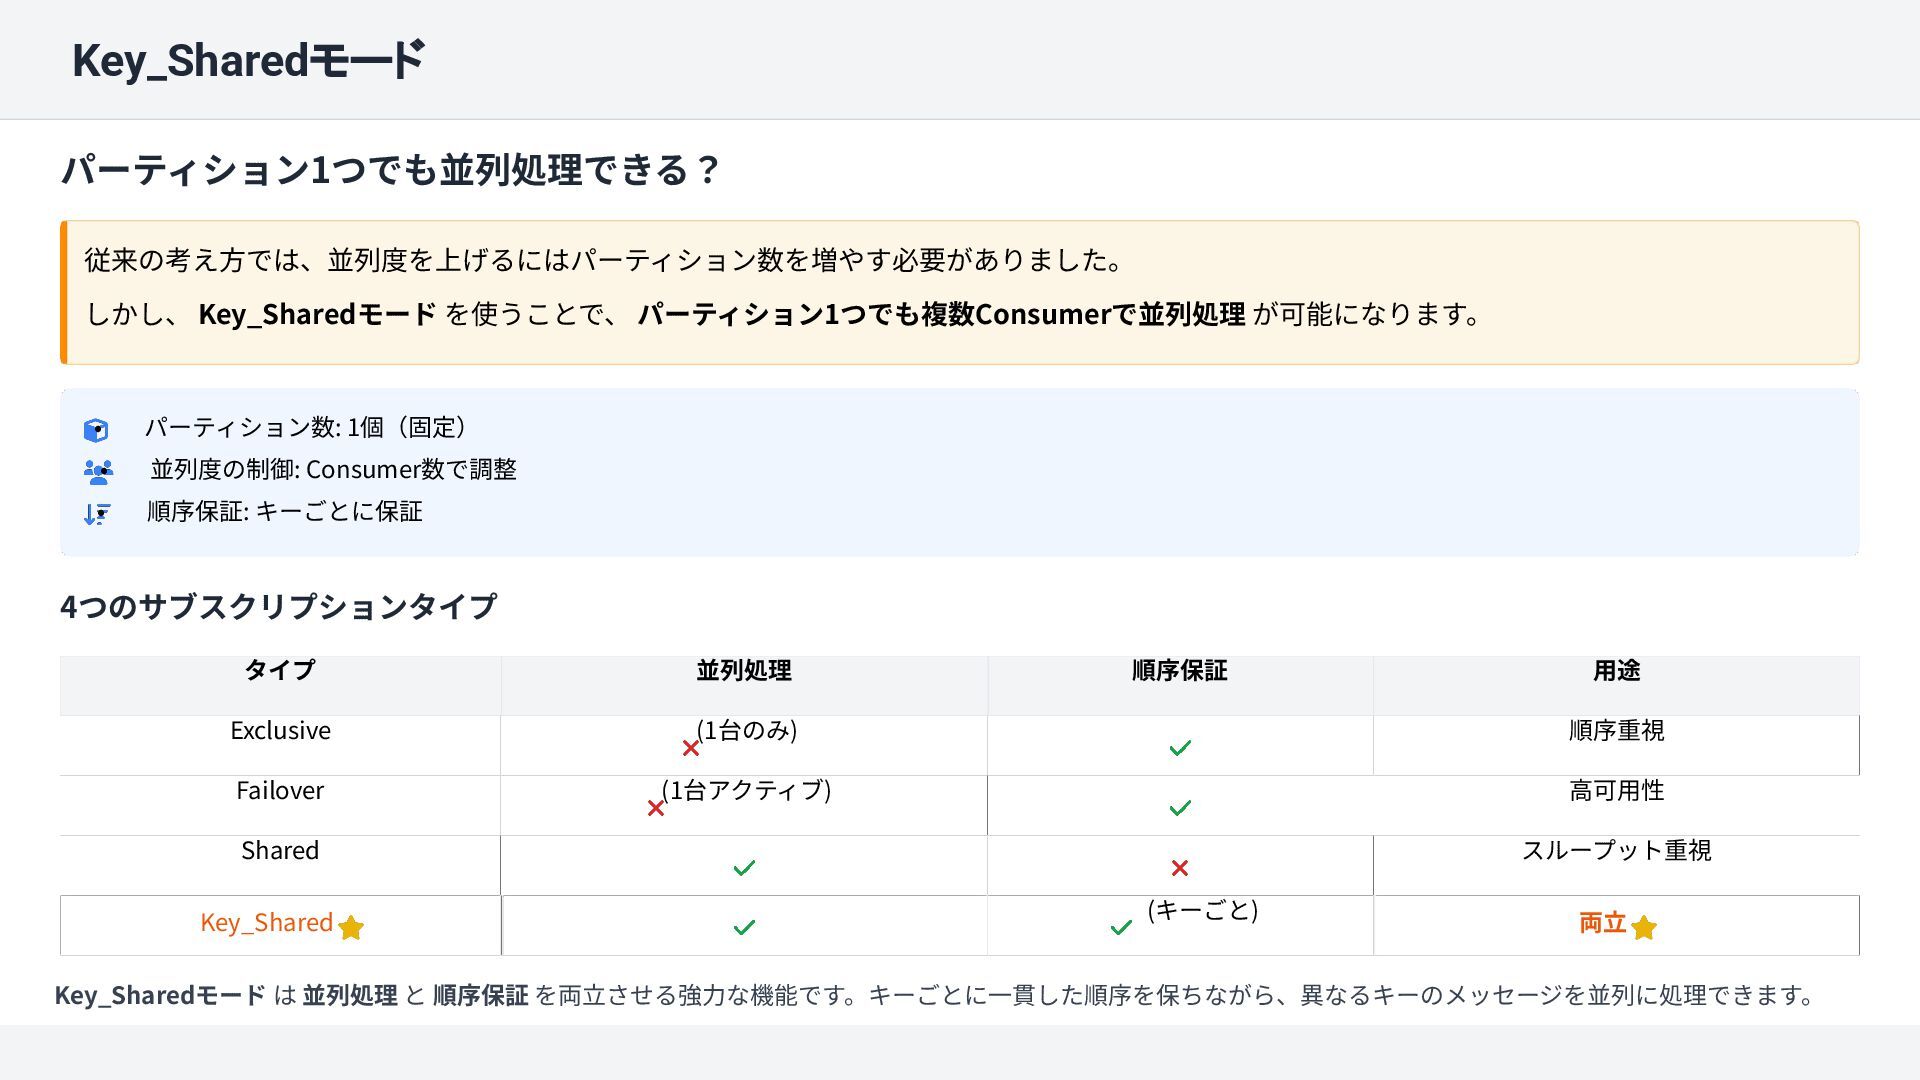
Task: Click the Failover cell in the table
Action: tap(280, 790)
